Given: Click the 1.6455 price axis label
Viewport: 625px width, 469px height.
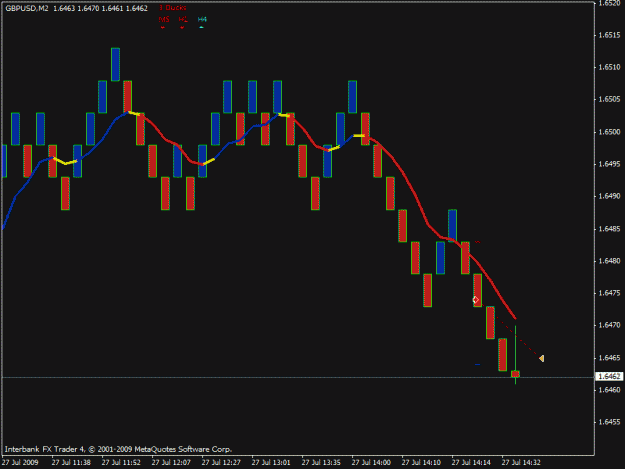Looking at the screenshot, I should tap(609, 422).
